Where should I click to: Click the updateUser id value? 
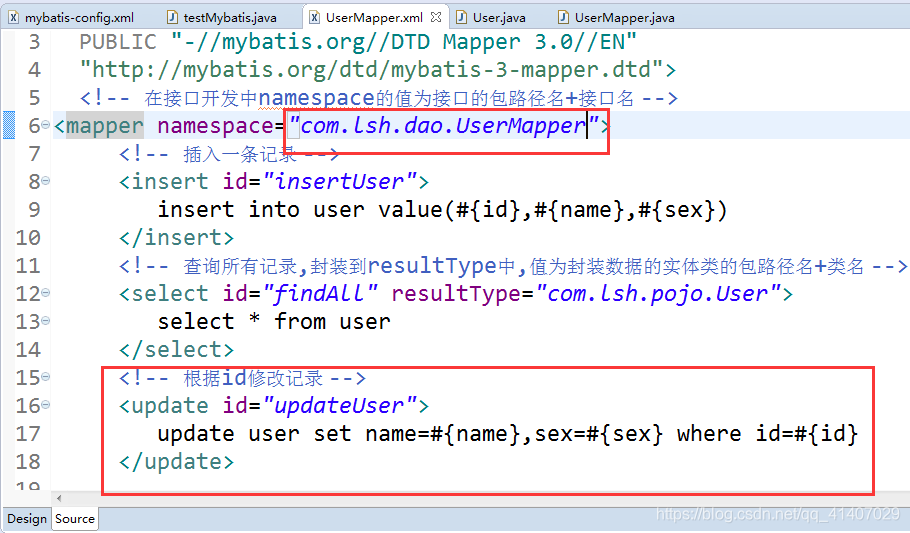pos(340,405)
